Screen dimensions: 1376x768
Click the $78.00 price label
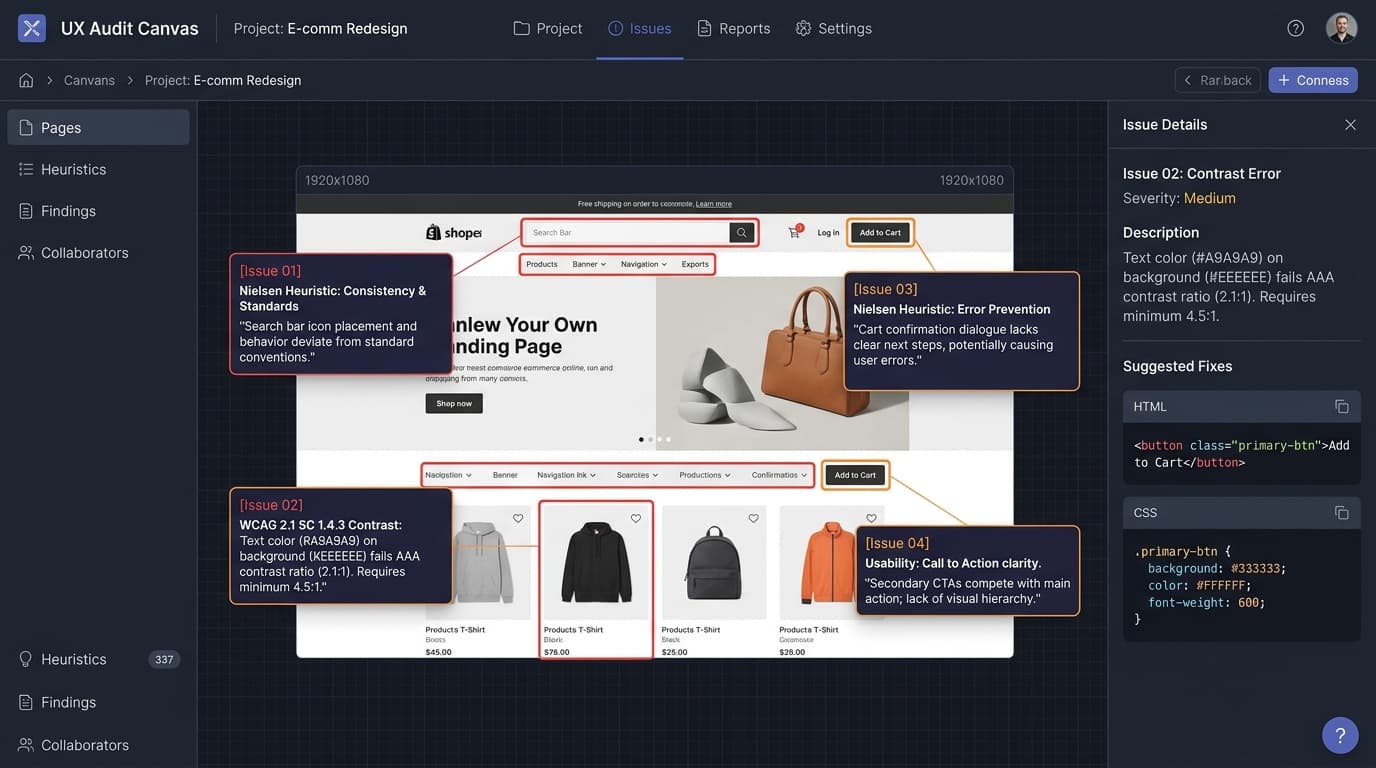point(556,652)
